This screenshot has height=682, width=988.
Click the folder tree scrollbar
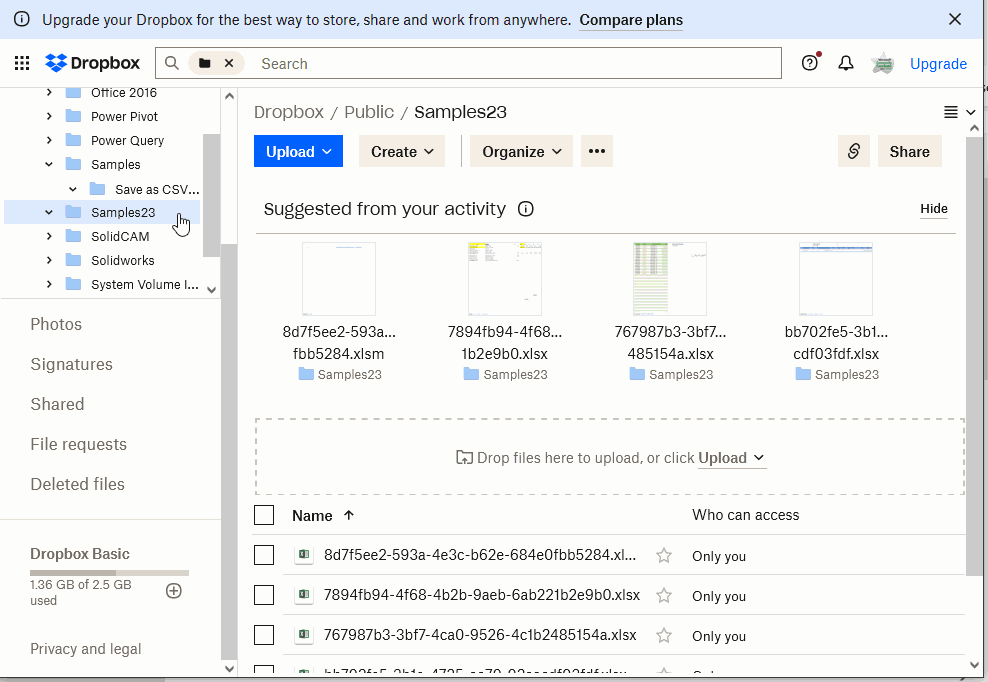[212, 195]
